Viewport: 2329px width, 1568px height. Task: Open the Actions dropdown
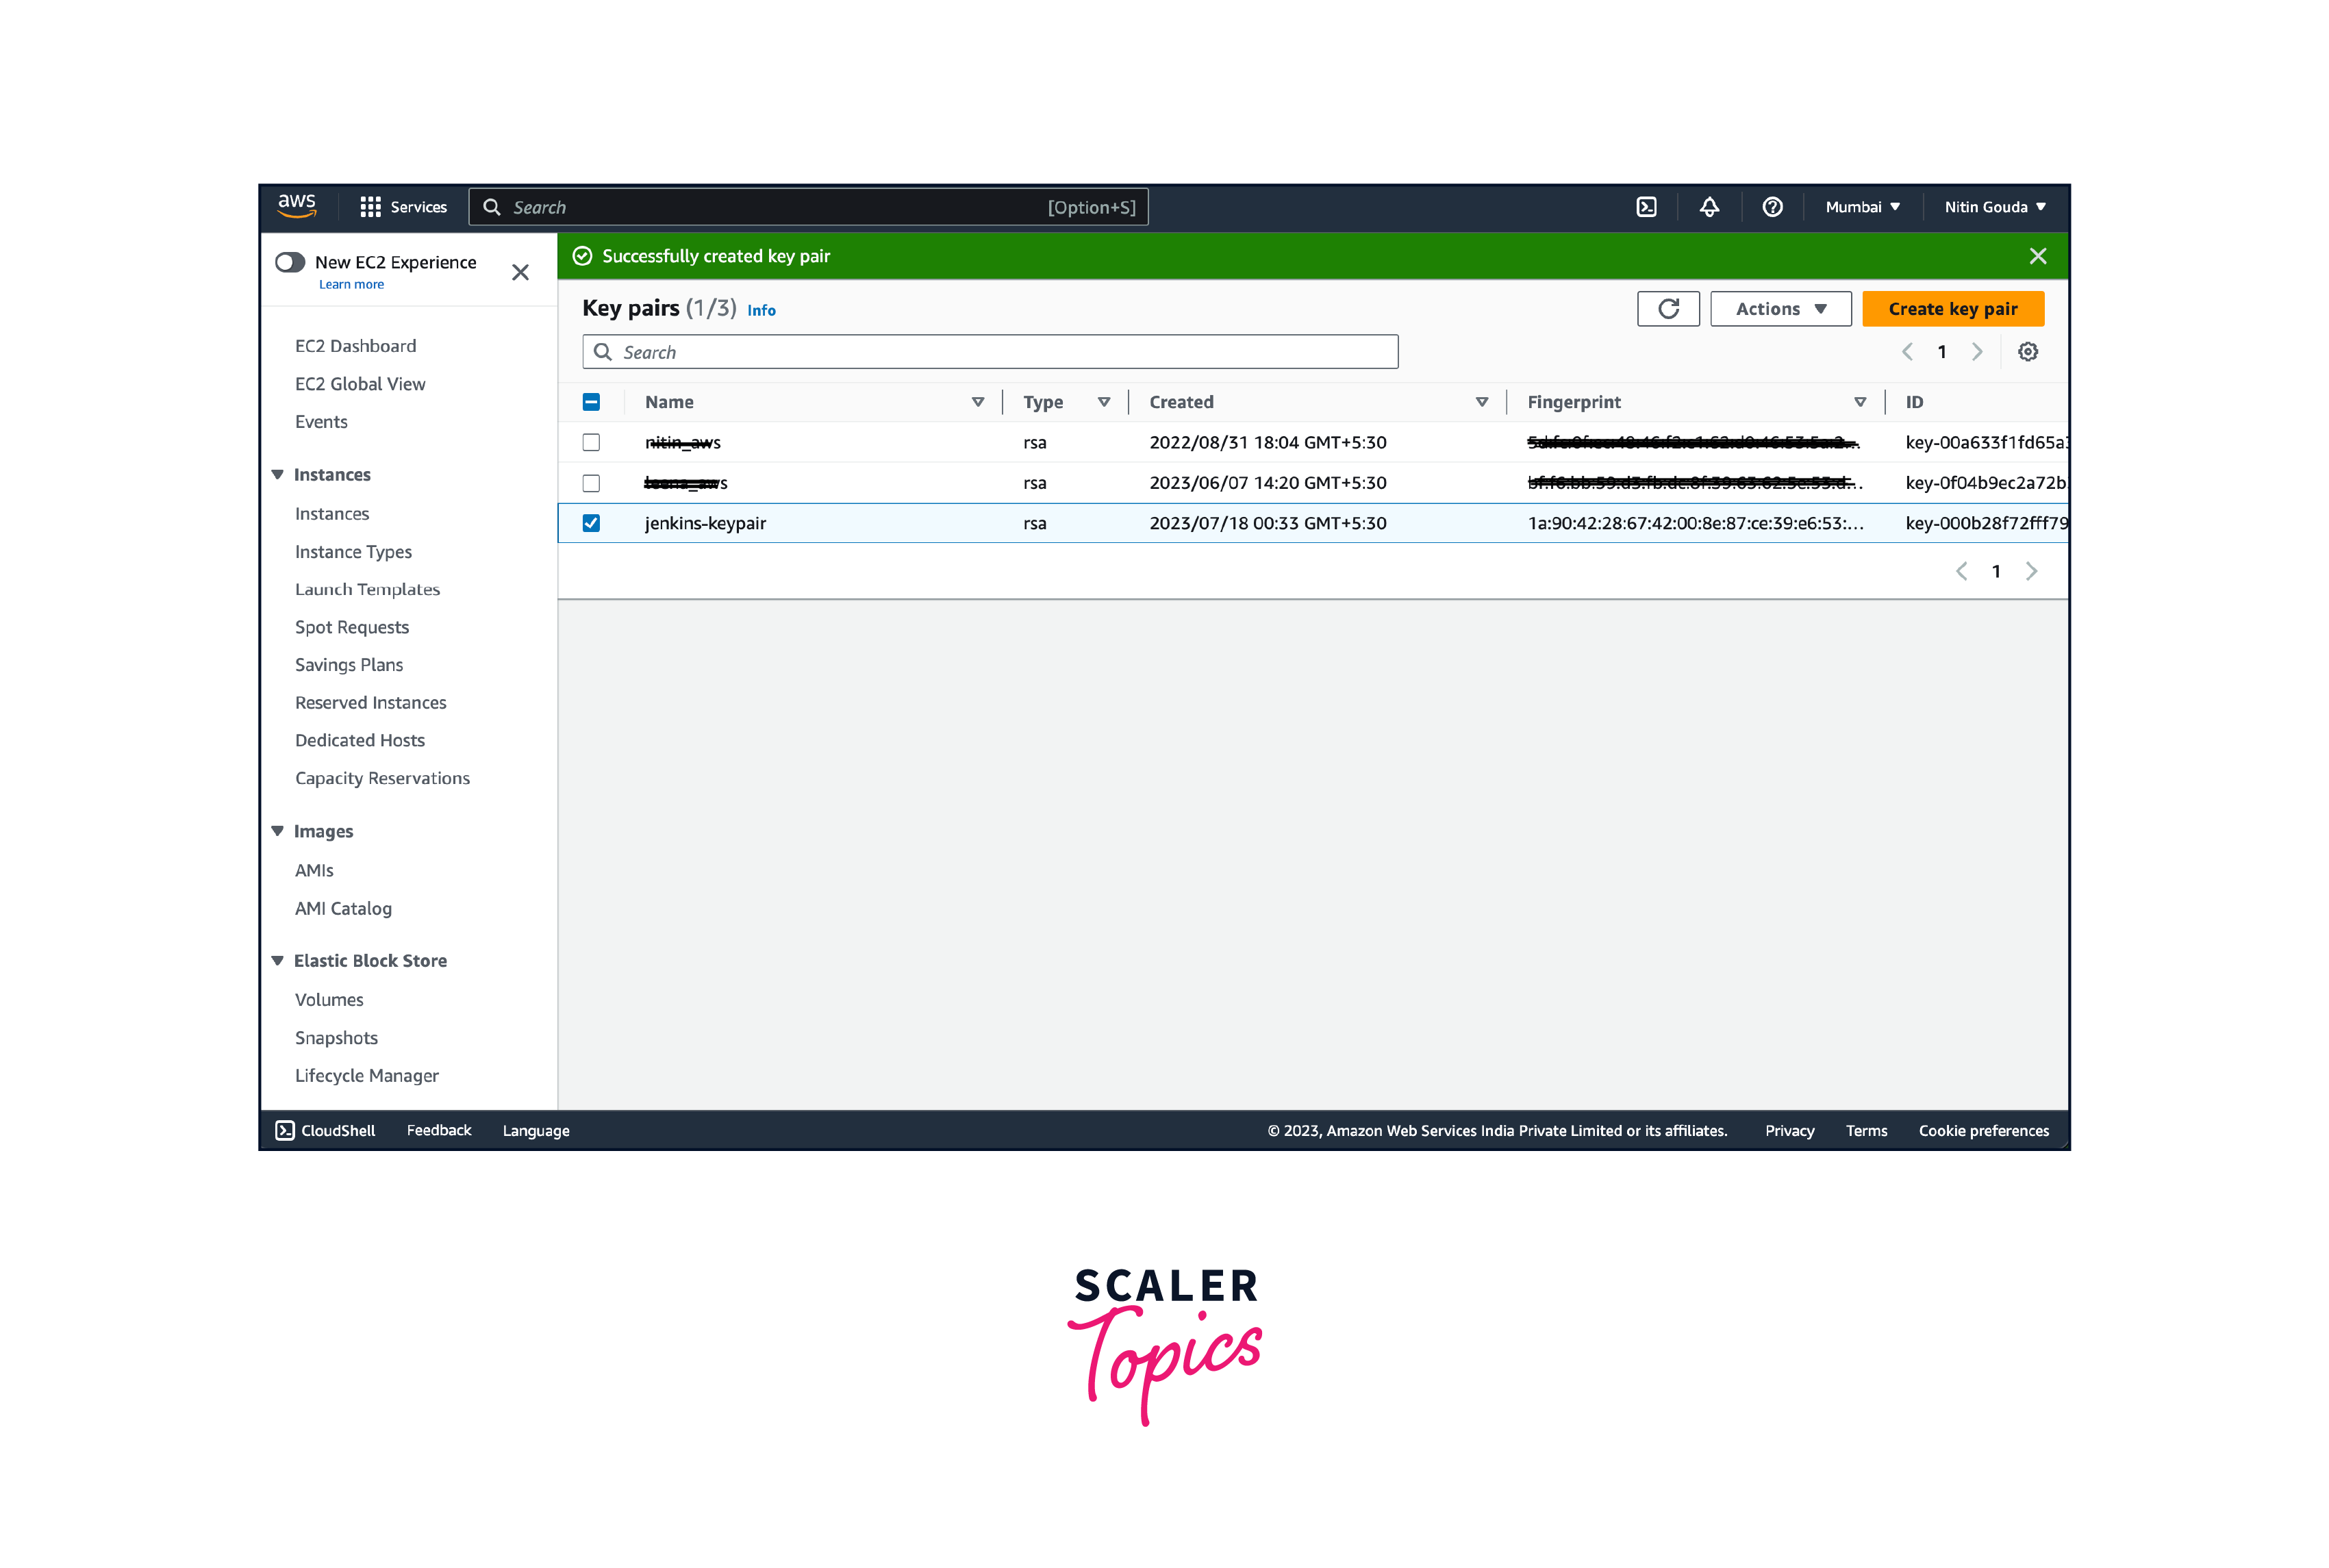pyautogui.click(x=1780, y=308)
